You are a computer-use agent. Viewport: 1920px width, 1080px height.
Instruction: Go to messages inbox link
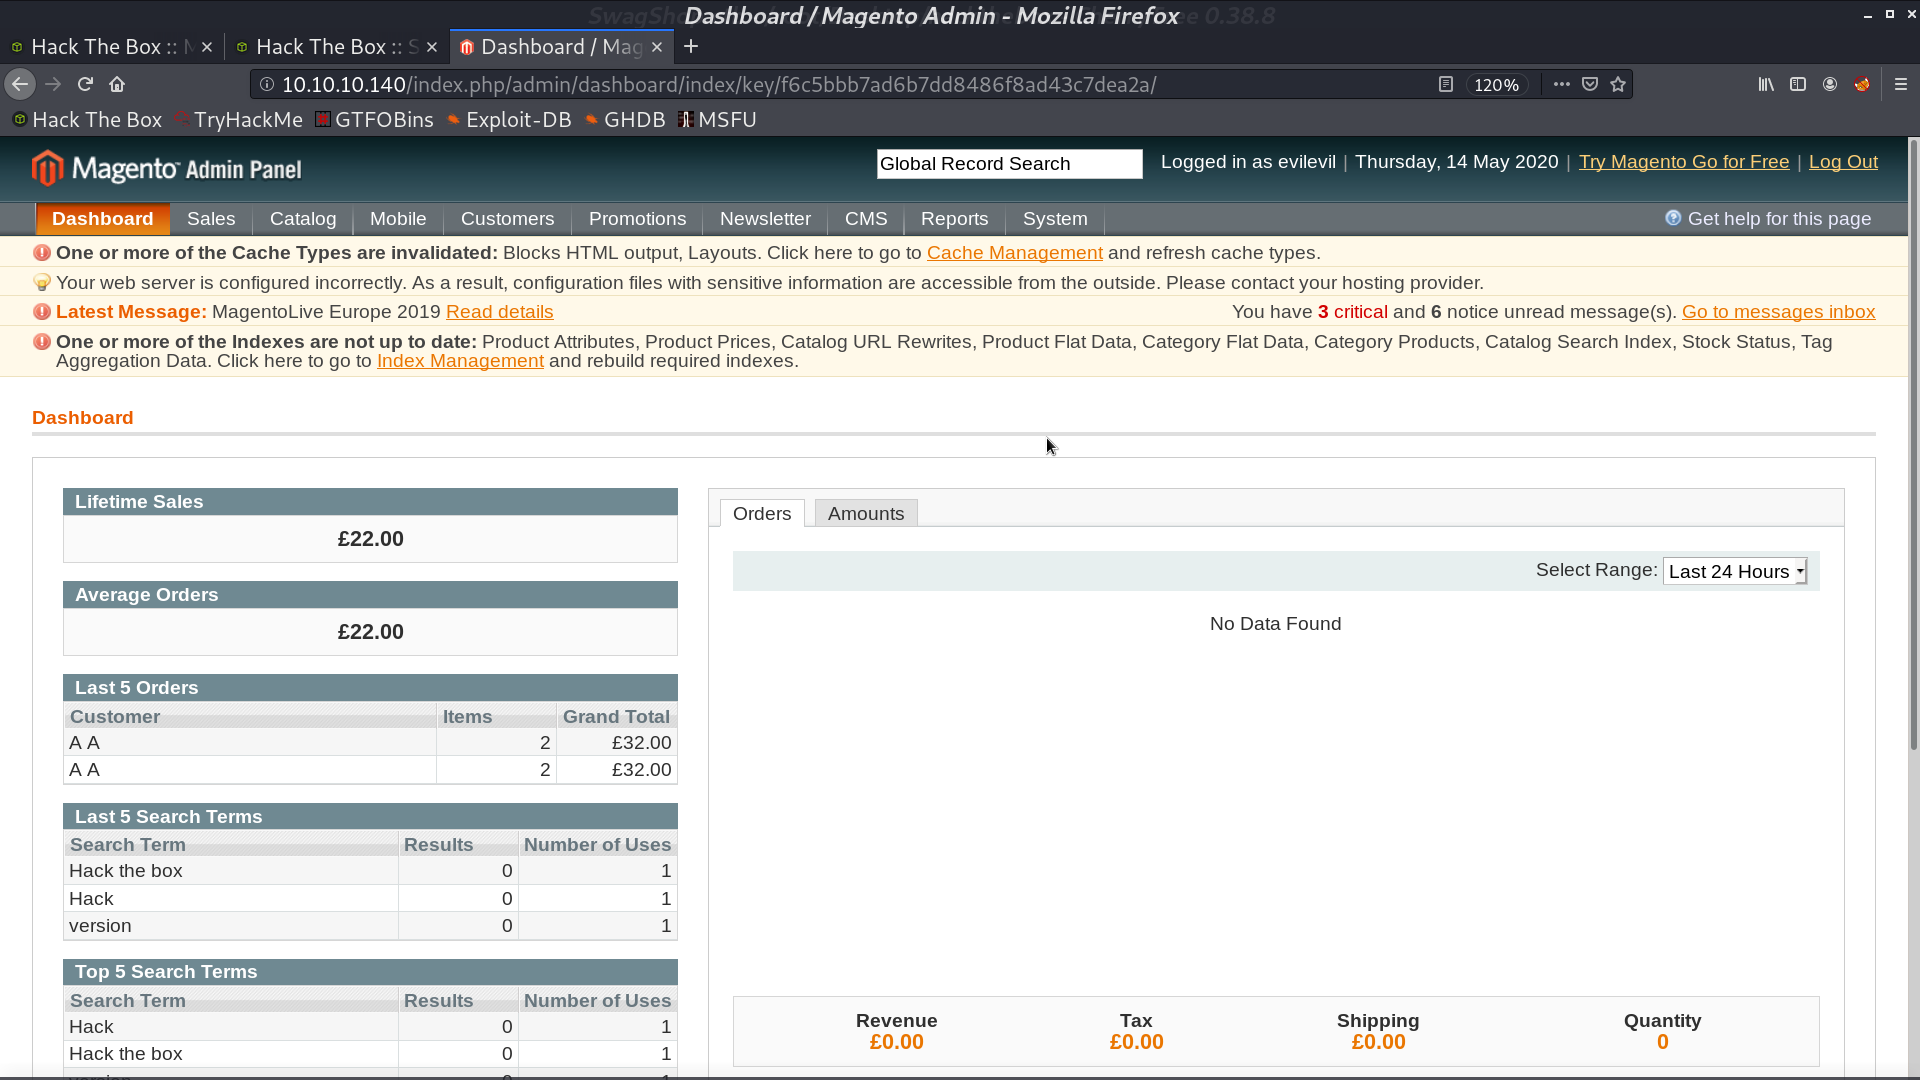1778,312
